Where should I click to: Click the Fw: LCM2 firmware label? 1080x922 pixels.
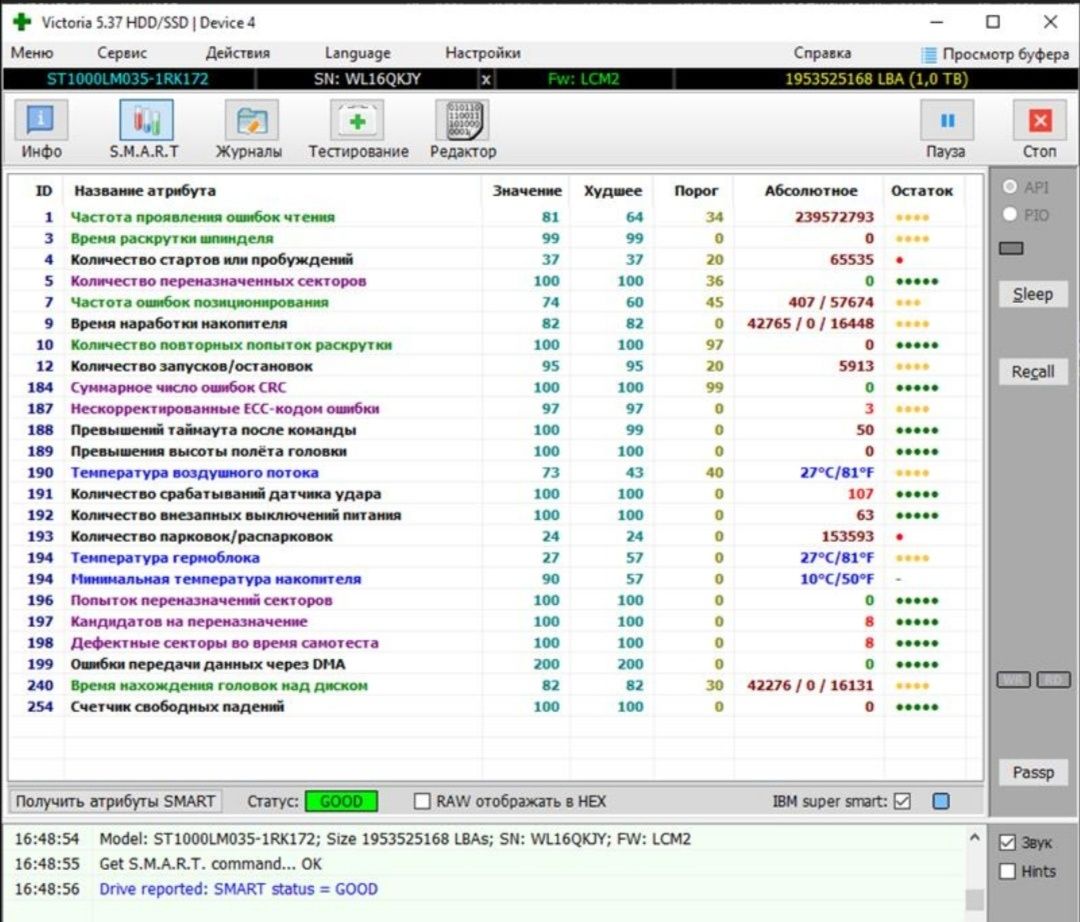583,79
